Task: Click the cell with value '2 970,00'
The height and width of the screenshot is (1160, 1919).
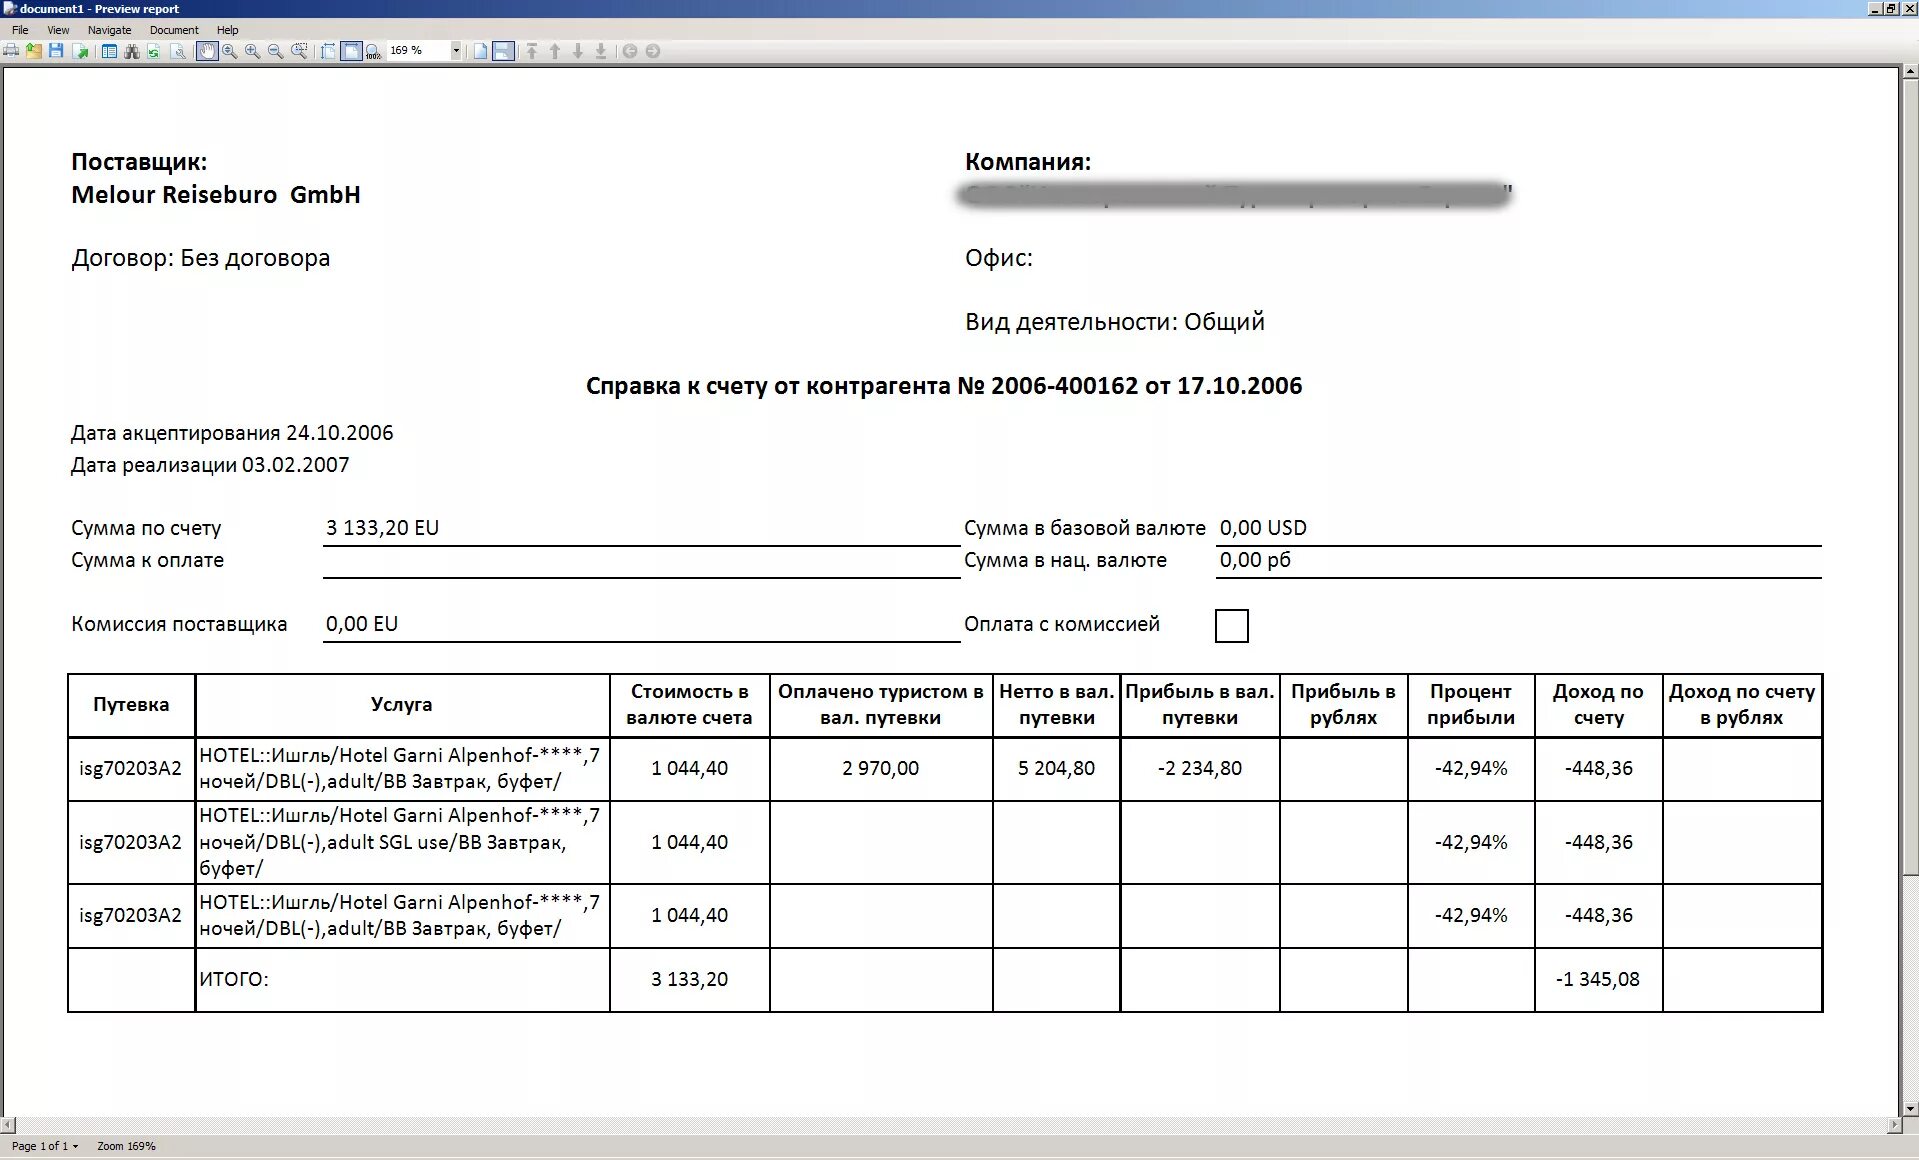Action: pos(881,769)
